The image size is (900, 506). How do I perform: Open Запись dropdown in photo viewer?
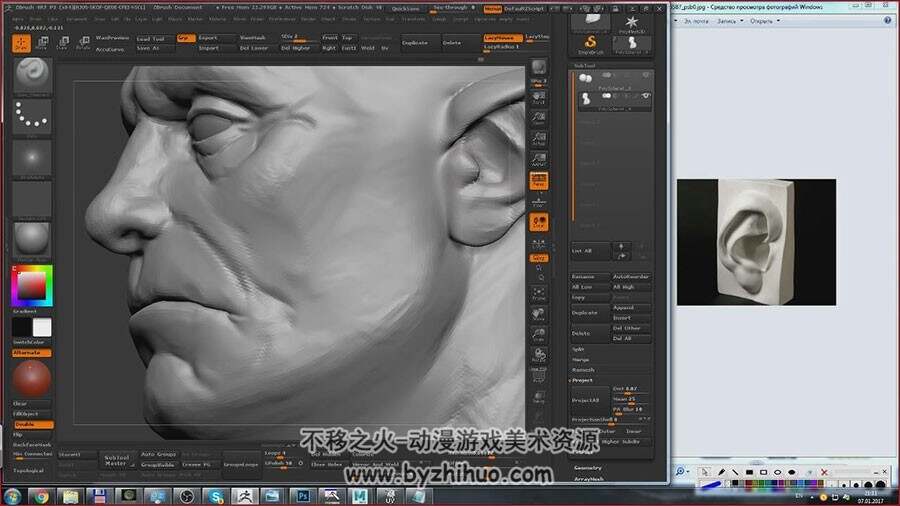click(x=730, y=21)
